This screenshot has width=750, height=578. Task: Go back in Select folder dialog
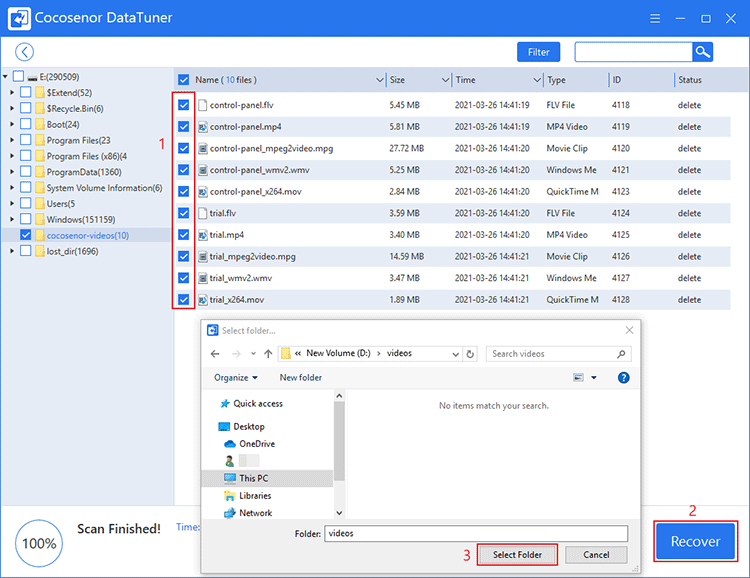[x=215, y=354]
